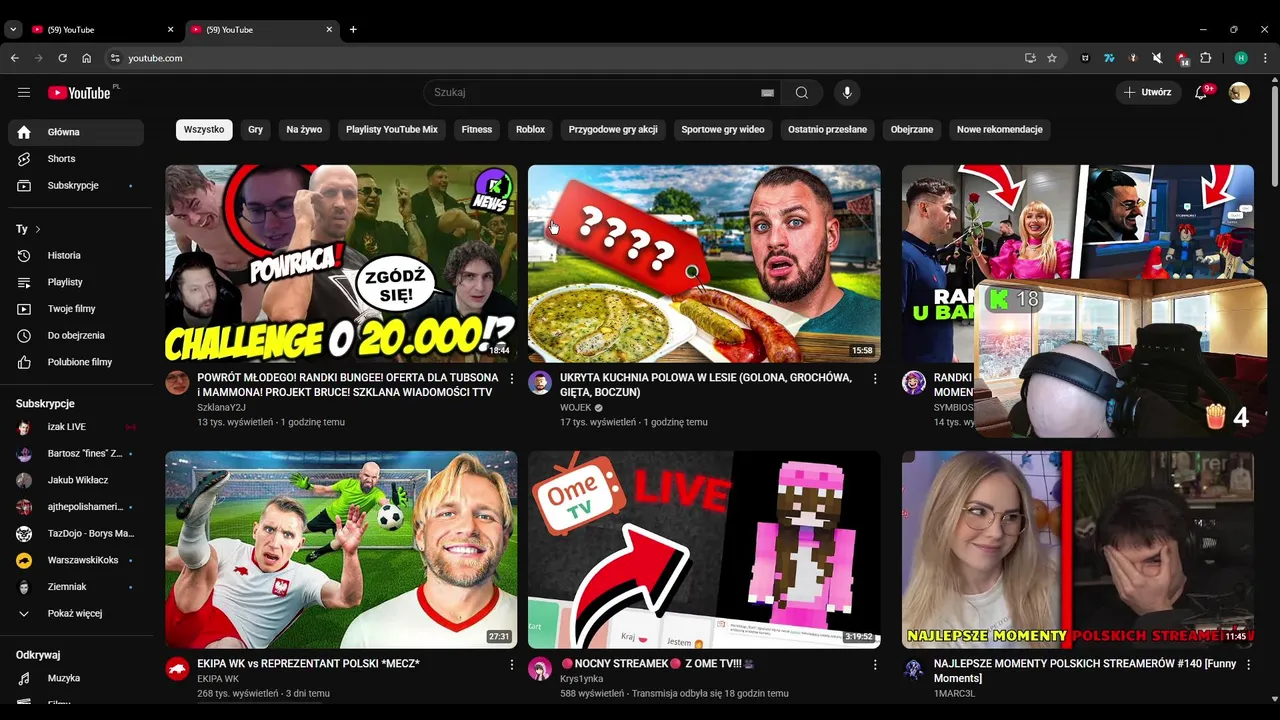Select the Obejrzane filter chip
The width and height of the screenshot is (1280, 720).
[x=912, y=129]
